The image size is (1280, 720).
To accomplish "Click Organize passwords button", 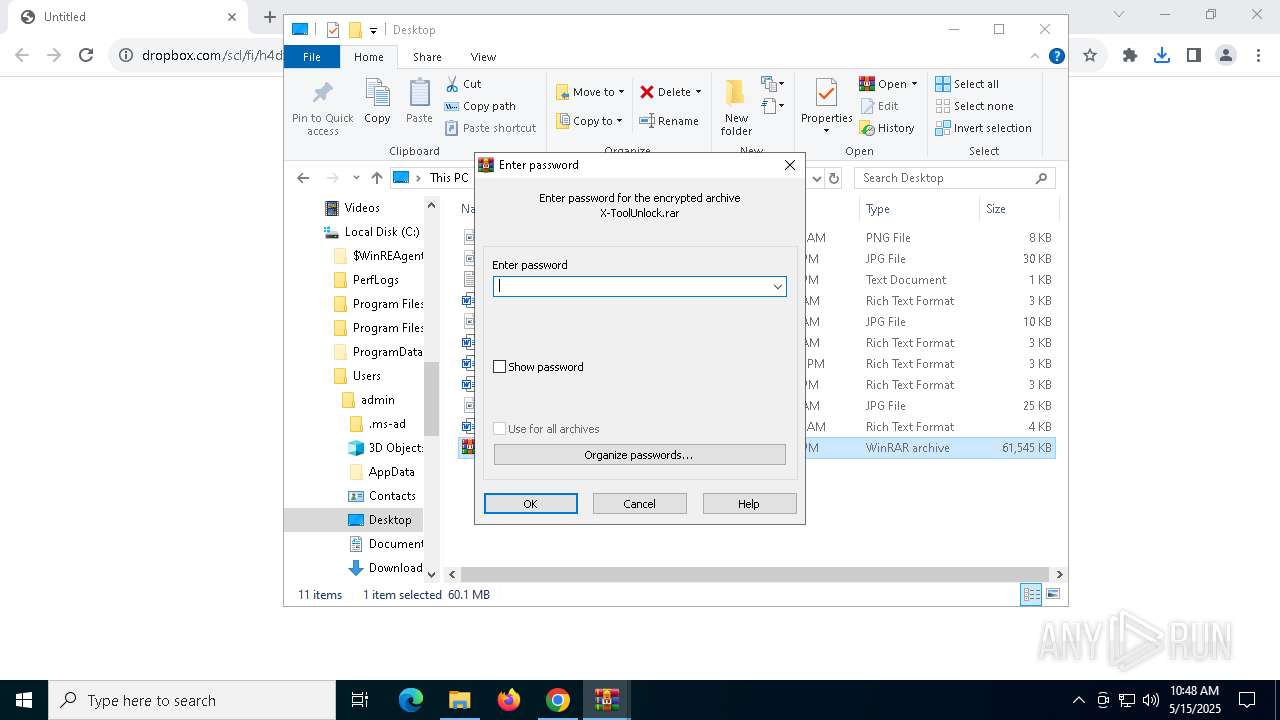I will coord(639,455).
